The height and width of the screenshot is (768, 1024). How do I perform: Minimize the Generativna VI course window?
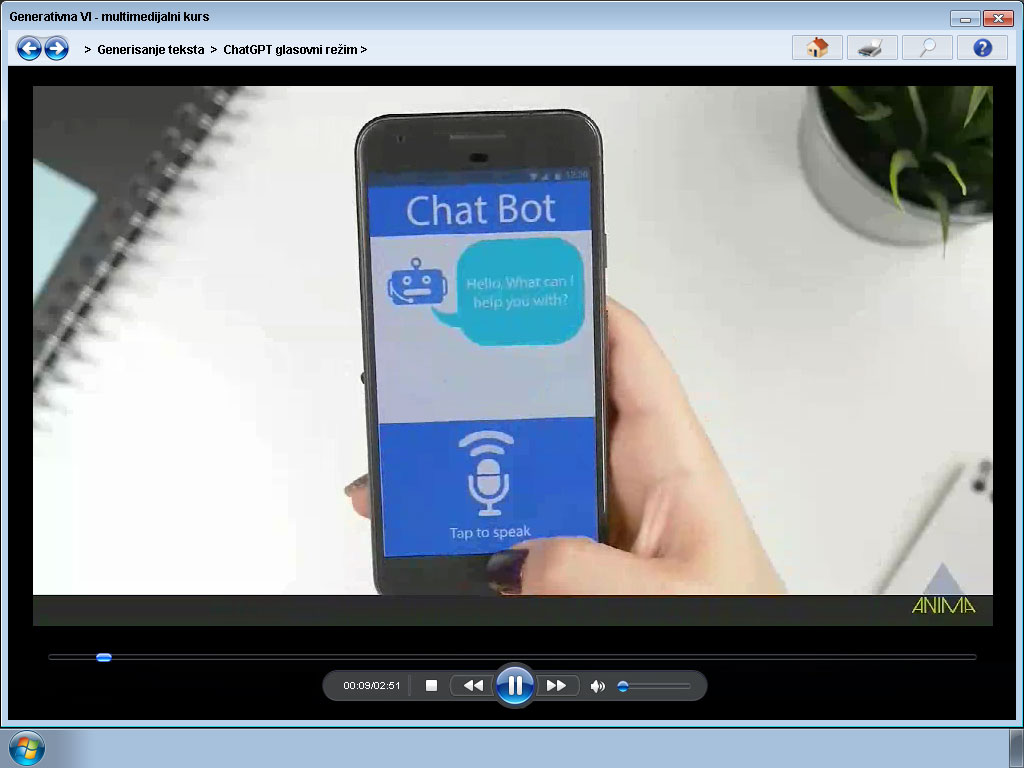pyautogui.click(x=965, y=18)
